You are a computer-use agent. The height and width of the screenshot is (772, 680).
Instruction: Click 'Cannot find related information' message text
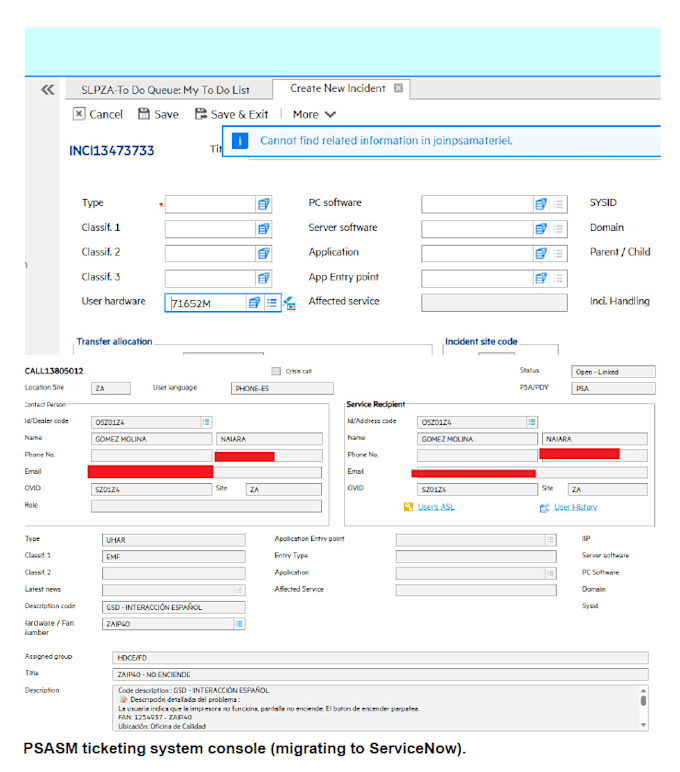[387, 141]
